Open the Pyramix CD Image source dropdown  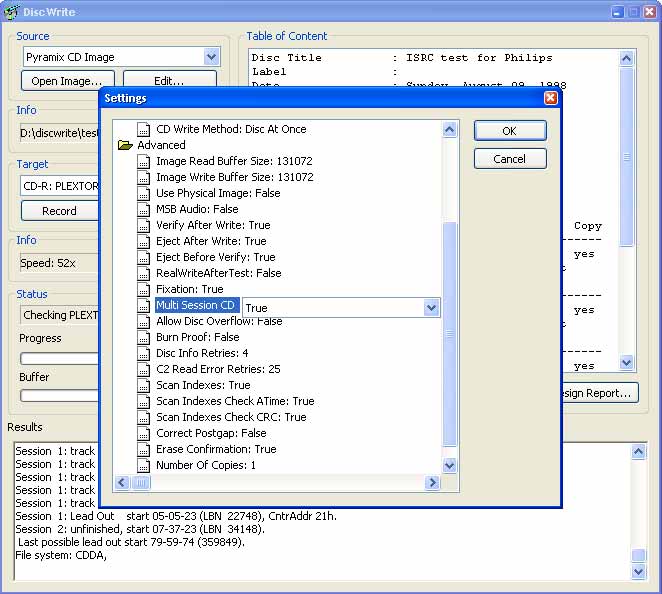pyautogui.click(x=211, y=57)
